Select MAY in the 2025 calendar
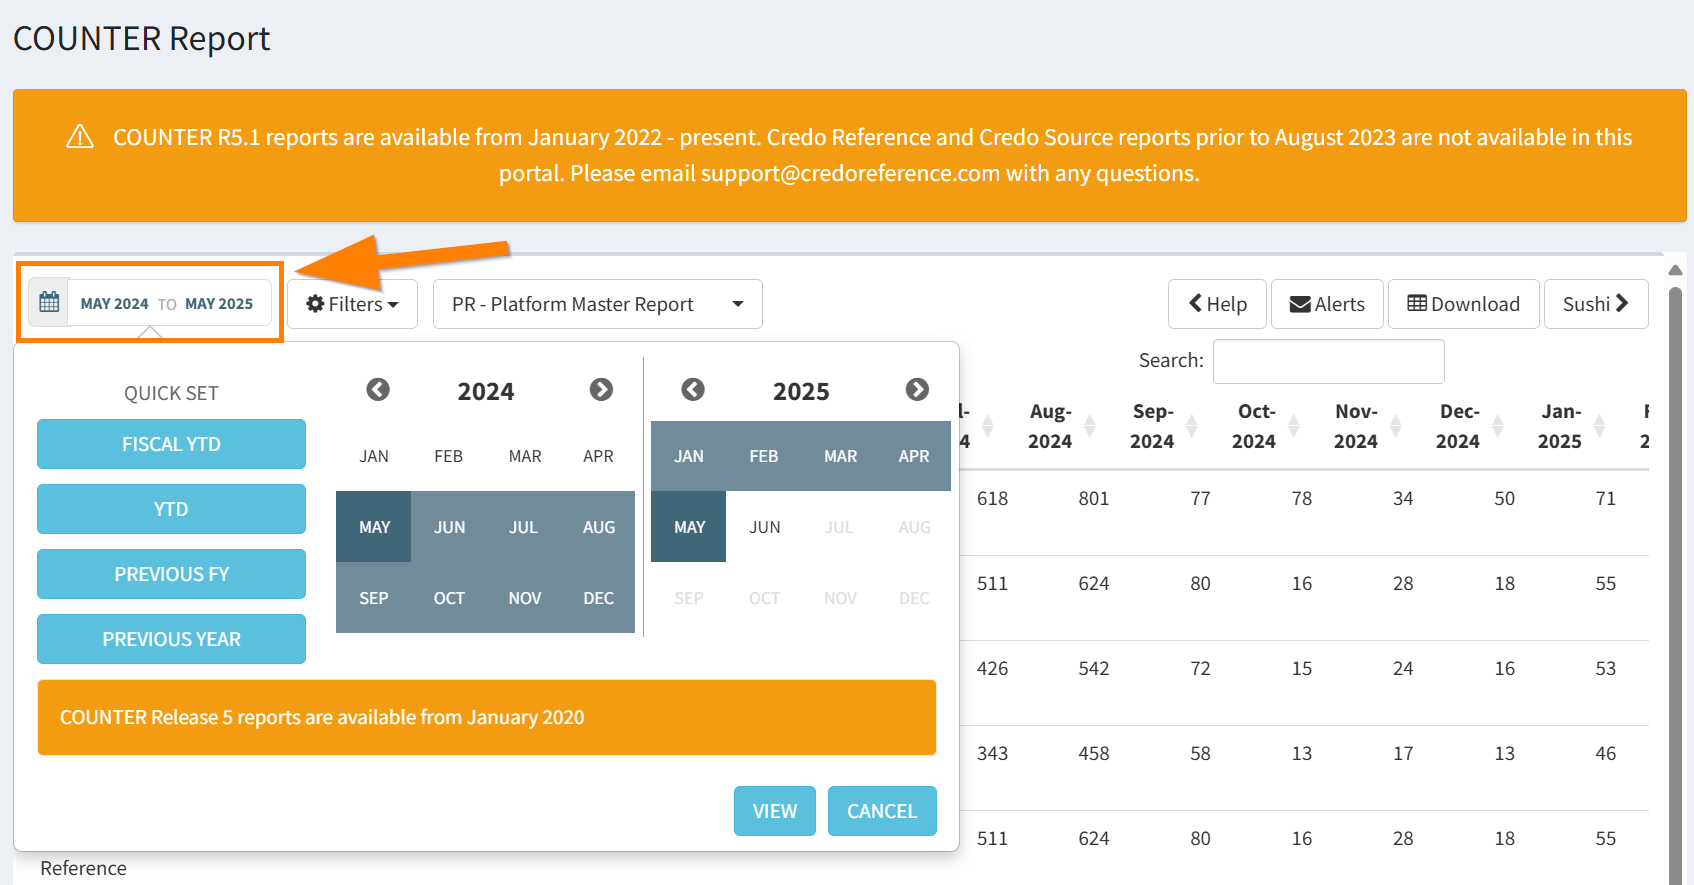Image resolution: width=1694 pixels, height=885 pixels. click(689, 527)
